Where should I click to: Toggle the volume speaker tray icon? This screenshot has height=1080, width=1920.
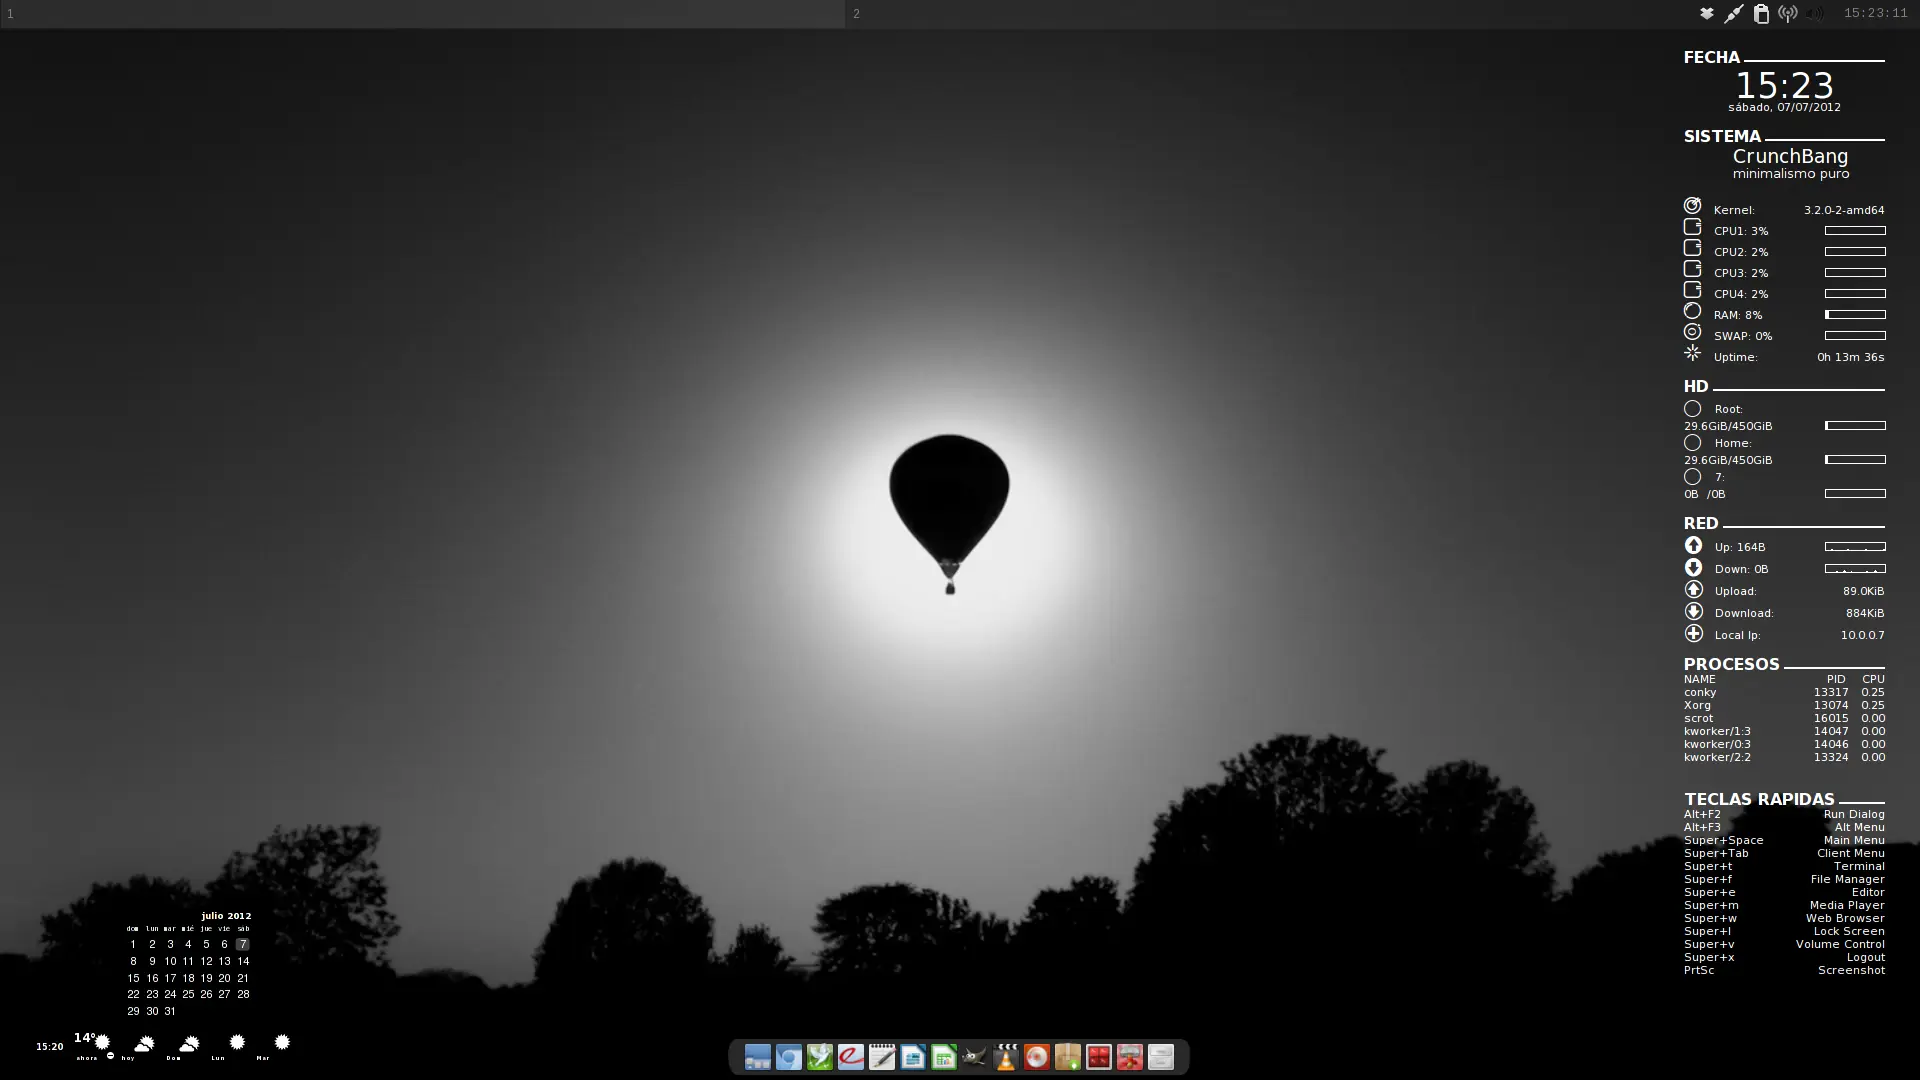click(1815, 14)
